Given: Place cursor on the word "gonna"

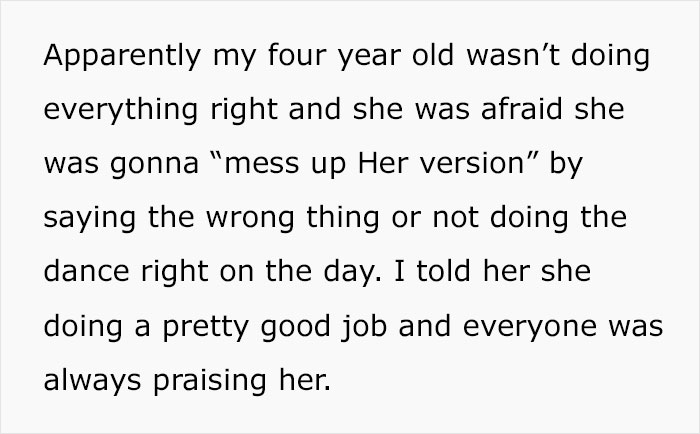Looking at the screenshot, I should point(154,165).
